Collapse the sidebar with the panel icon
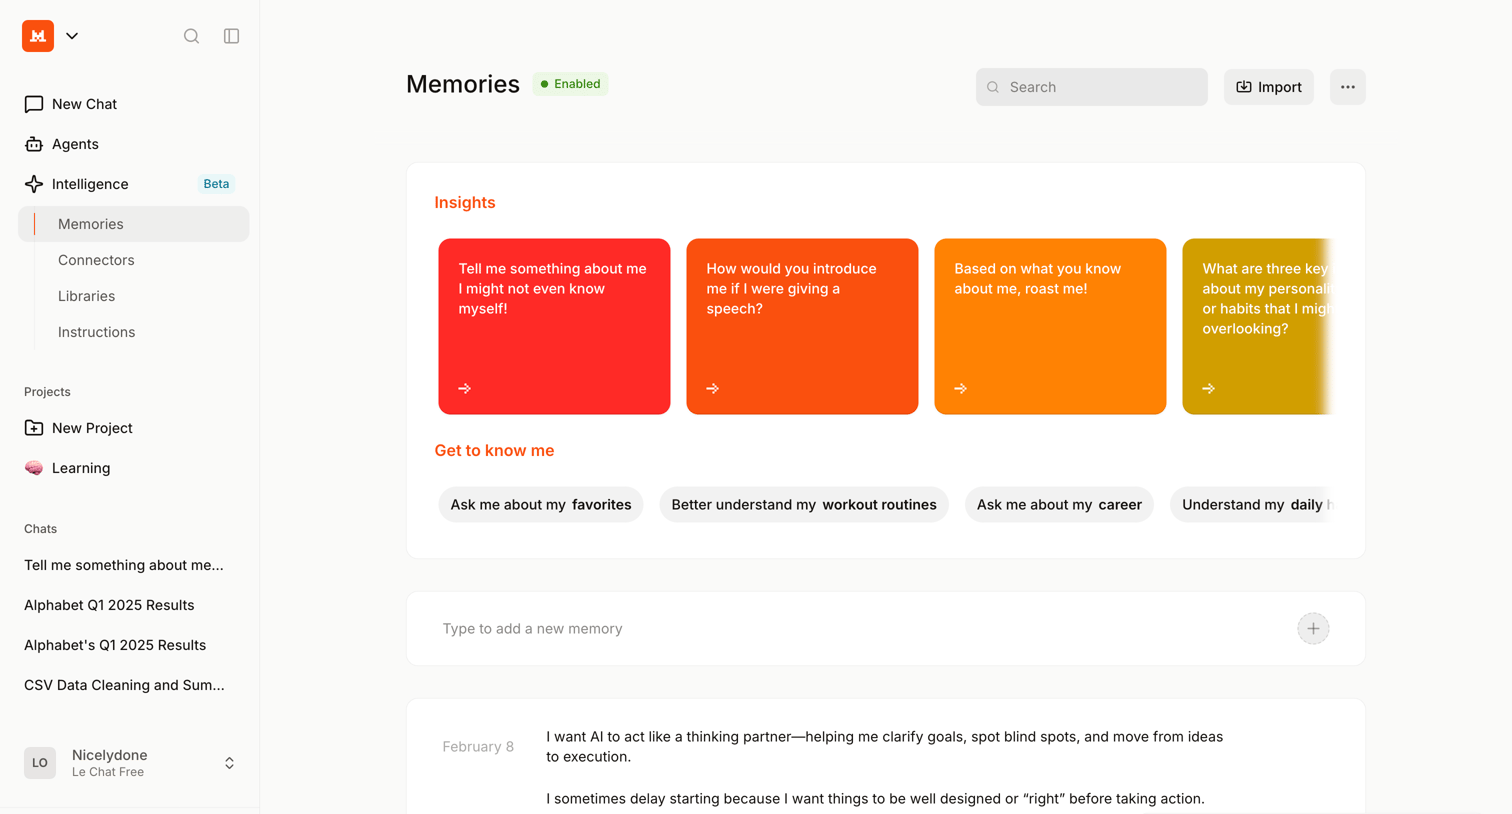The image size is (1512, 814). (231, 36)
